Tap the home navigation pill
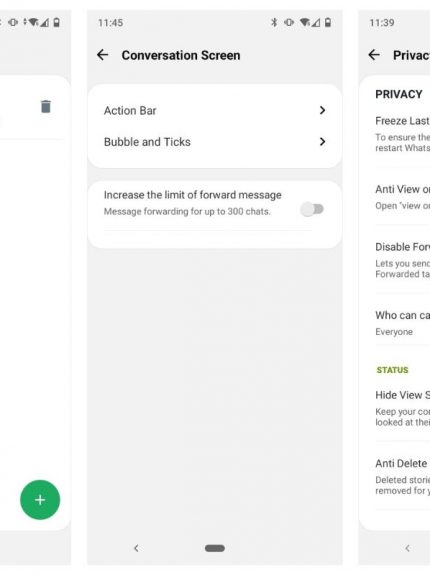Image resolution: width=430 pixels, height=575 pixels. (215, 548)
